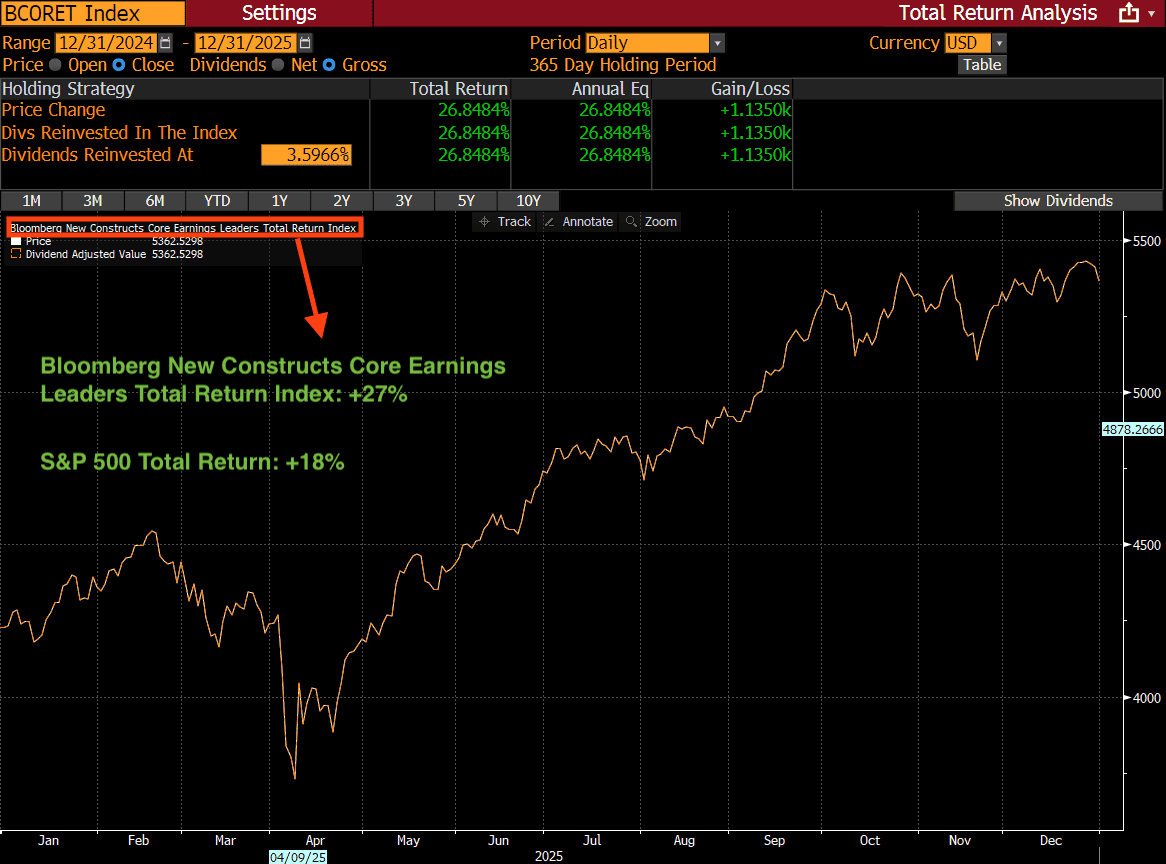
Task: Click the Show Dividends button
Action: click(1058, 200)
